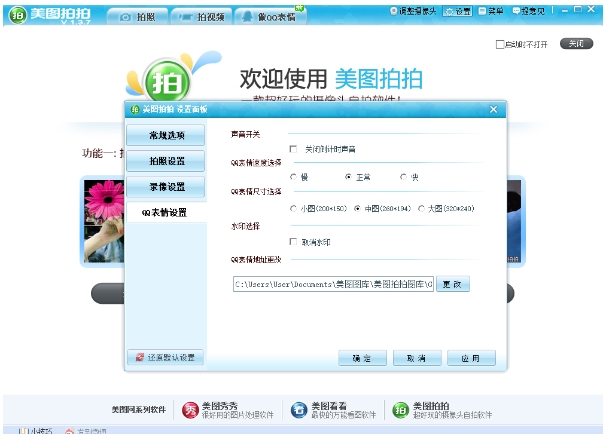
Task: Close the 设置面板 dialog with X
Action: pyautogui.click(x=494, y=109)
